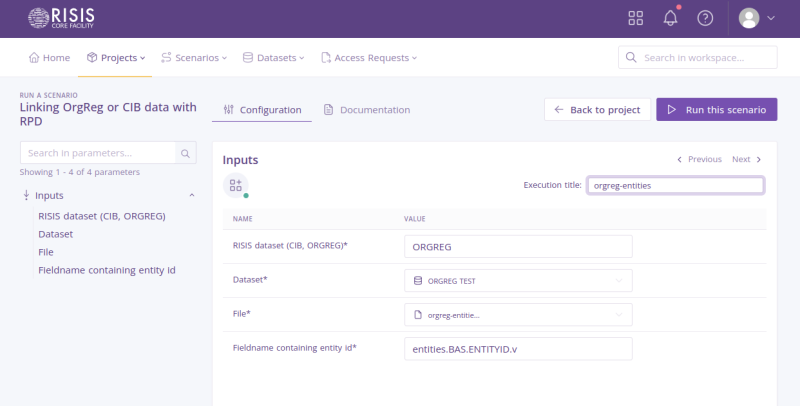Open the File dropdown showing orgreg-entitie
The height and width of the screenshot is (406, 800).
click(x=518, y=315)
